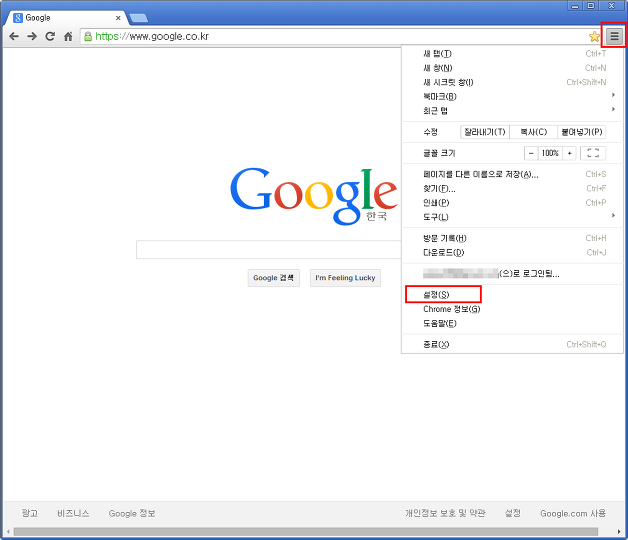
Task: Open the Chrome hamburger menu button
Action: click(614, 36)
